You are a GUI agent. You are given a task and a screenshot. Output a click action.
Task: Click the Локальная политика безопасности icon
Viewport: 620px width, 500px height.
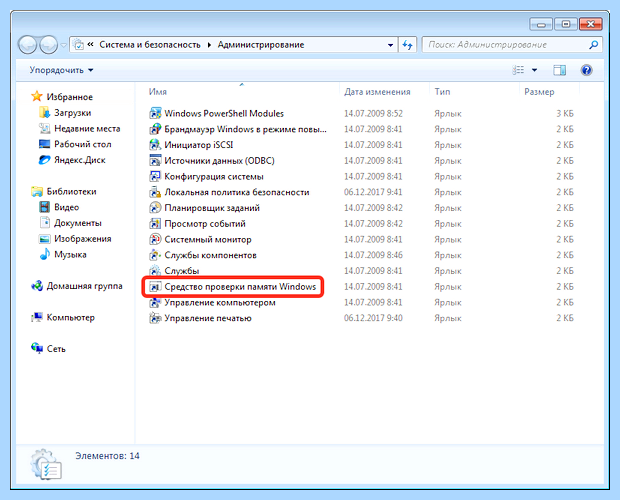155,192
